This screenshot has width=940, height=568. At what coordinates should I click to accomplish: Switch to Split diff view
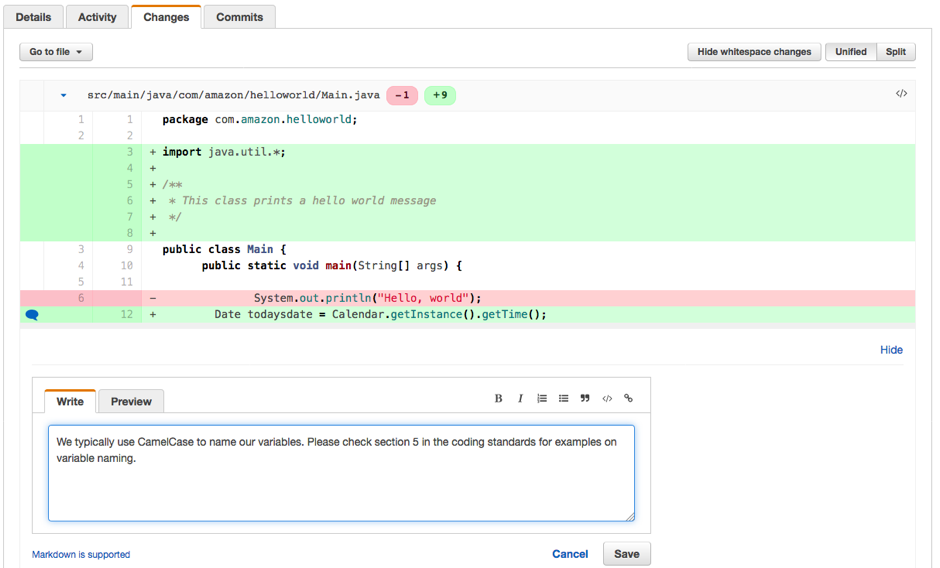[x=896, y=52]
